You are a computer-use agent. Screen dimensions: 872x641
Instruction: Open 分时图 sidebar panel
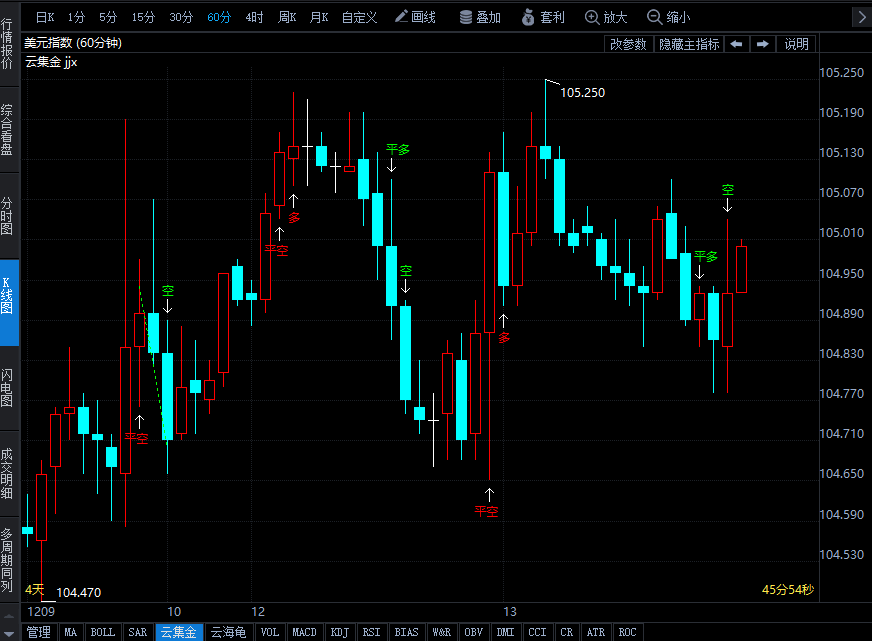tap(7, 216)
